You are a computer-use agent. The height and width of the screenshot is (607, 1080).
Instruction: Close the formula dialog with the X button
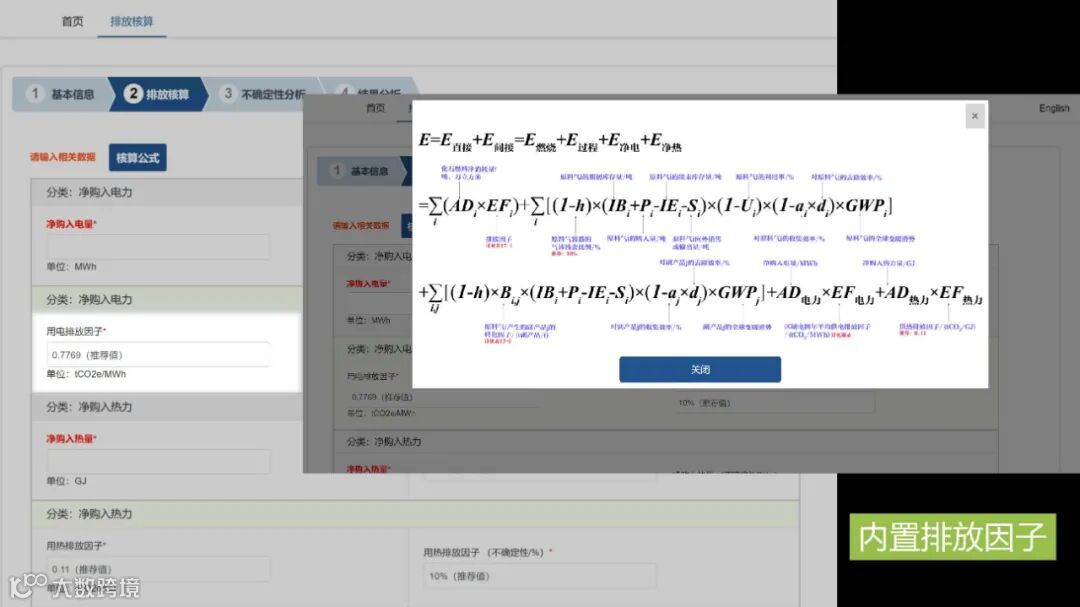(x=975, y=116)
